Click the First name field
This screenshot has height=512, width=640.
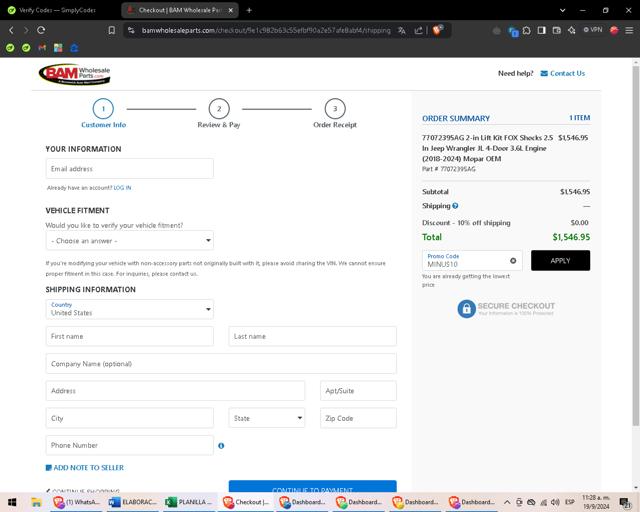pos(129,336)
